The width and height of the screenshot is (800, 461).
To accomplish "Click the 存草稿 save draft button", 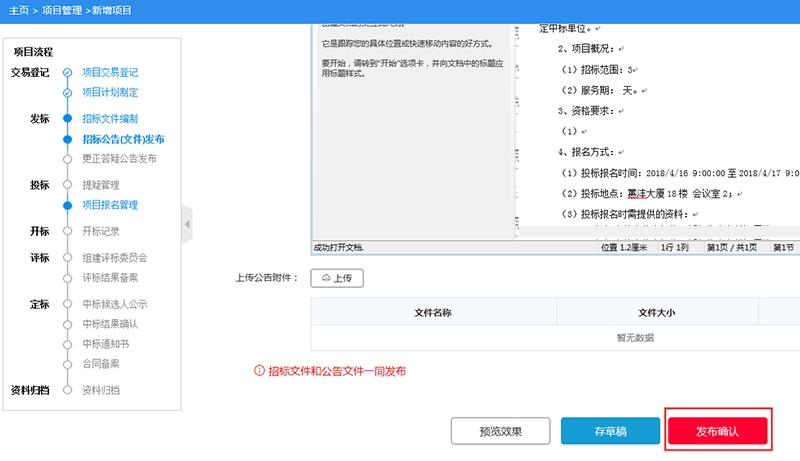I will click(x=610, y=431).
